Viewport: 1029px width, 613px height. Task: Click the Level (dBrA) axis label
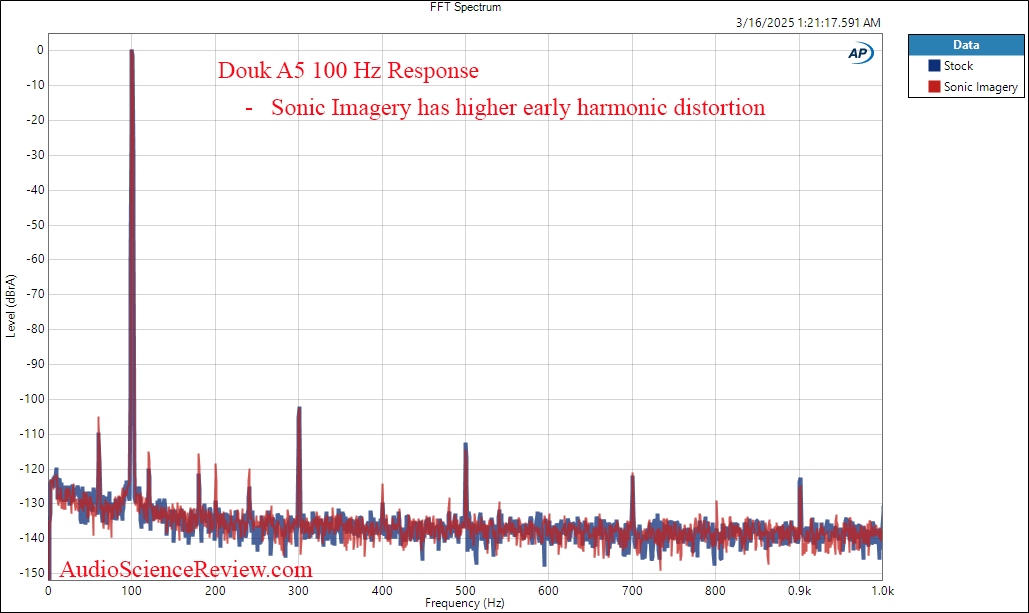point(10,306)
